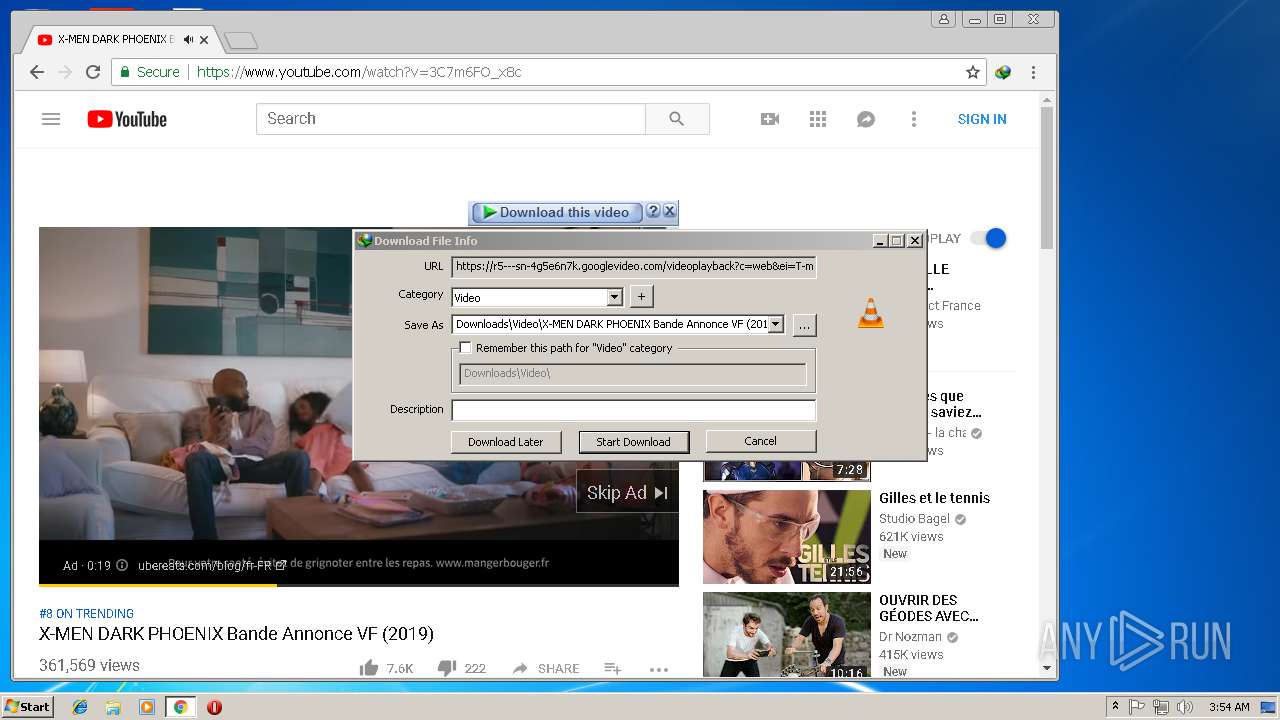Check Remember this path for Video category

coord(465,348)
